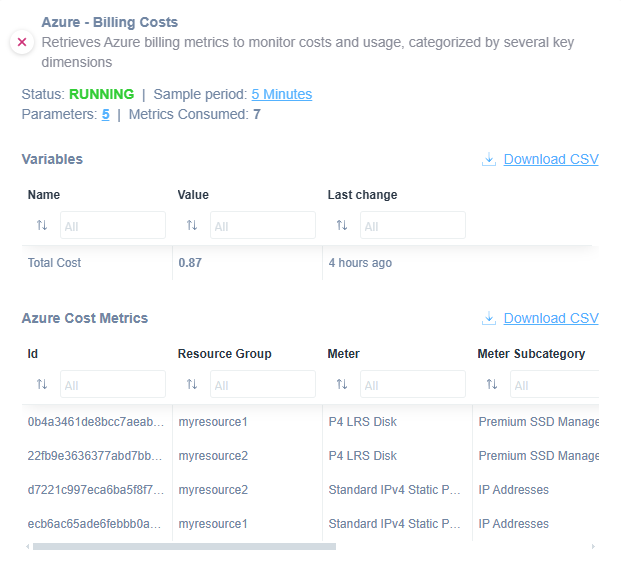Open the Parameters count link 5

pos(105,114)
